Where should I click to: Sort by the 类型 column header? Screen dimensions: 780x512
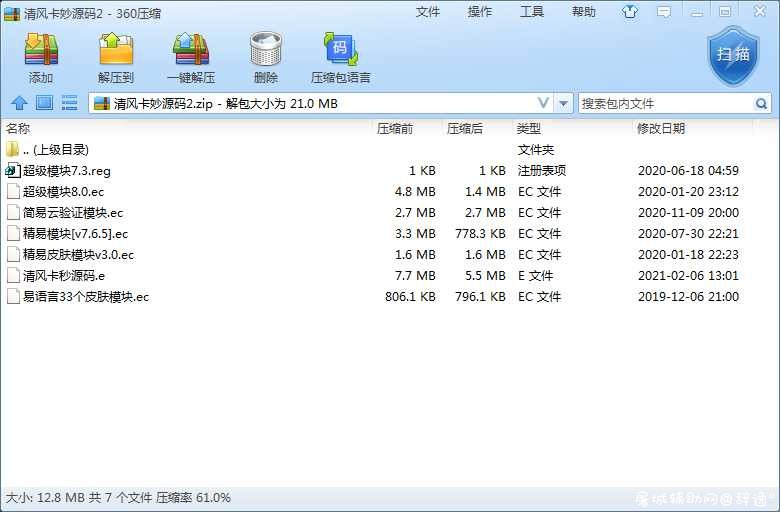(x=528, y=128)
